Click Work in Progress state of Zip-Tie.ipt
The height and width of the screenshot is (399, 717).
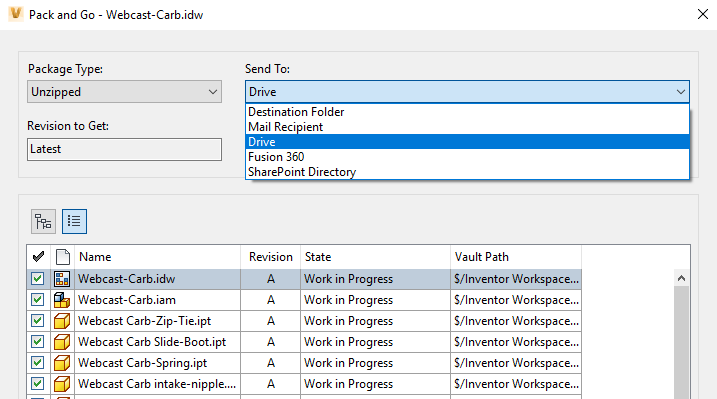click(375, 321)
